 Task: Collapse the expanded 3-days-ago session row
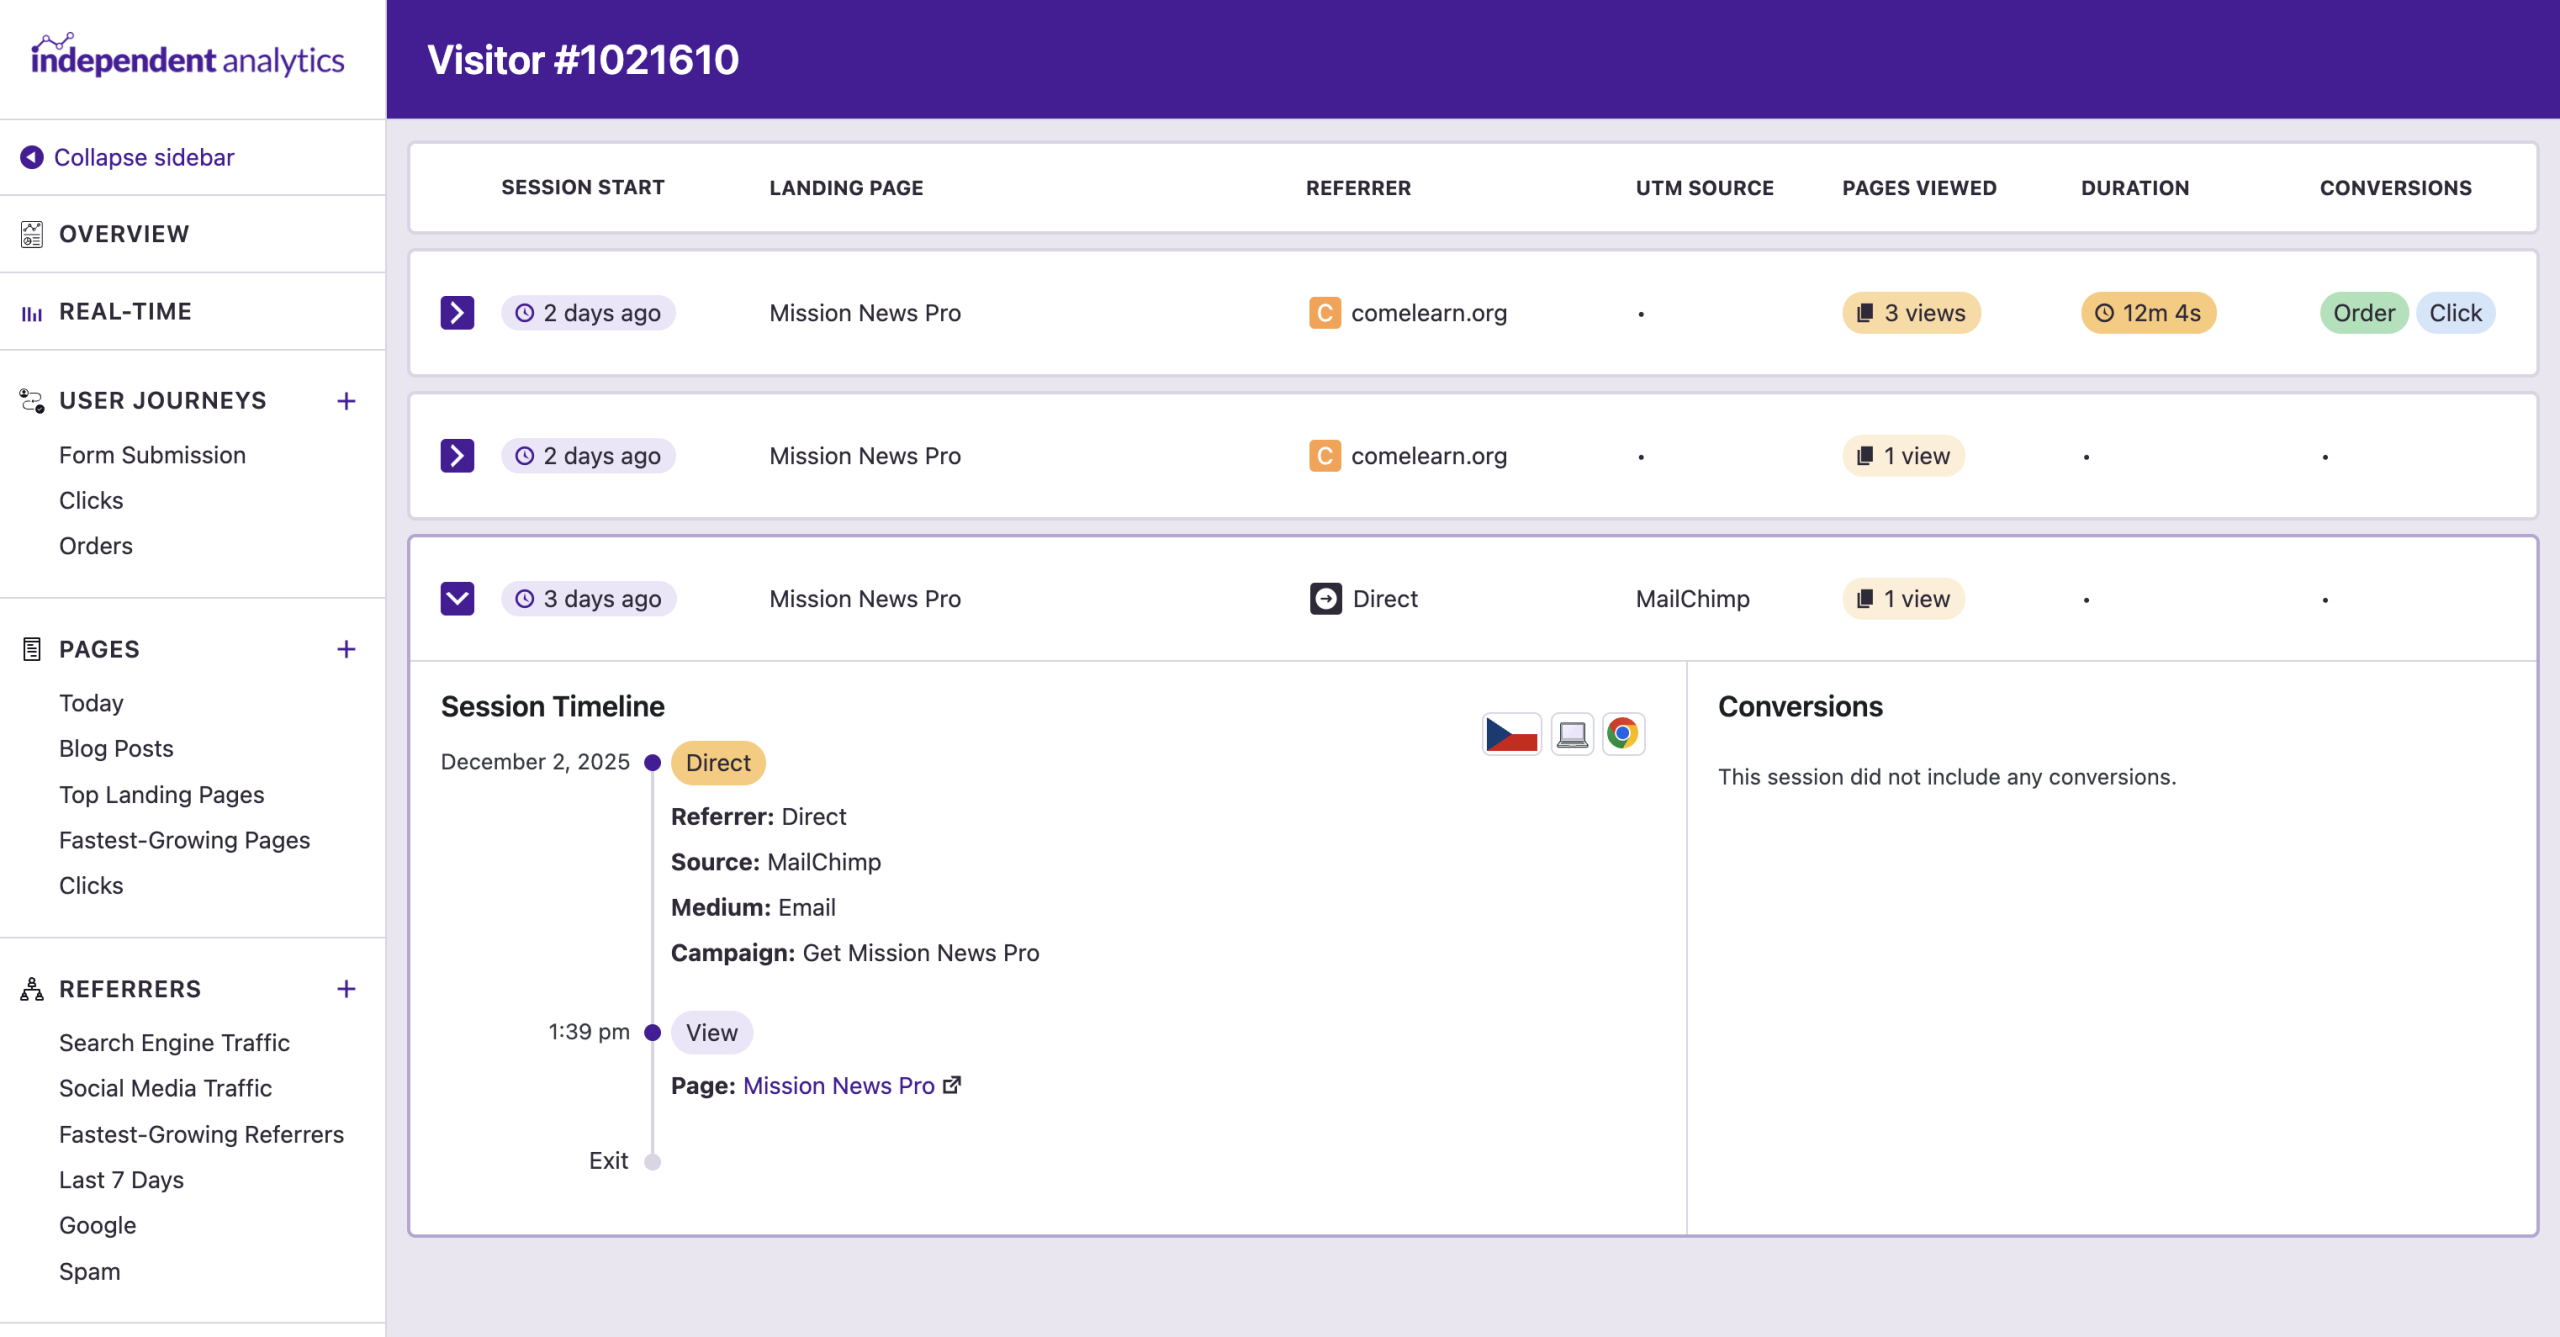tap(457, 598)
